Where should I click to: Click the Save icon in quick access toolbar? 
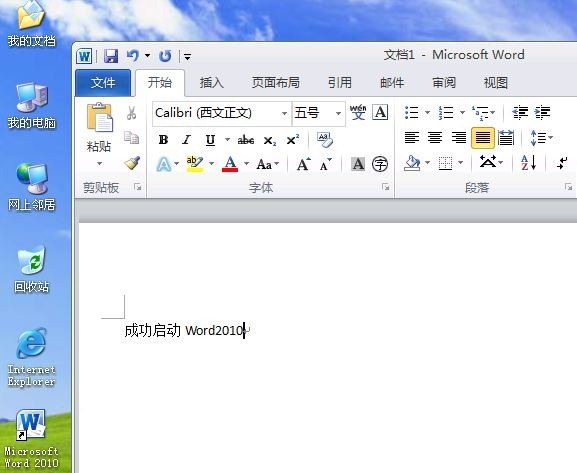(111, 56)
